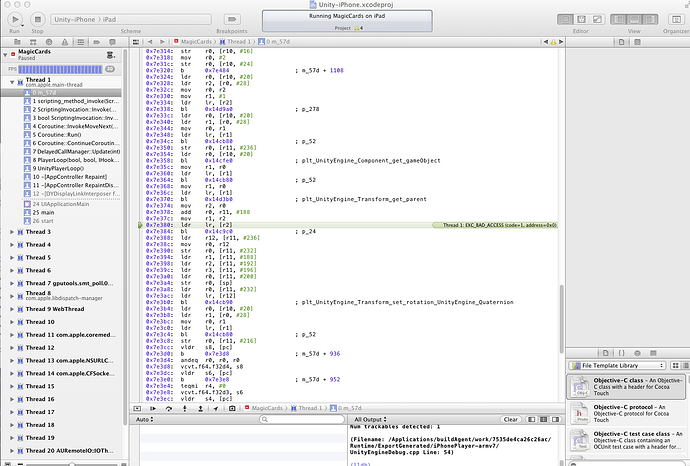The width and height of the screenshot is (690, 466).
Task: Toggle the Utilities pane visibility
Action: click(650, 19)
